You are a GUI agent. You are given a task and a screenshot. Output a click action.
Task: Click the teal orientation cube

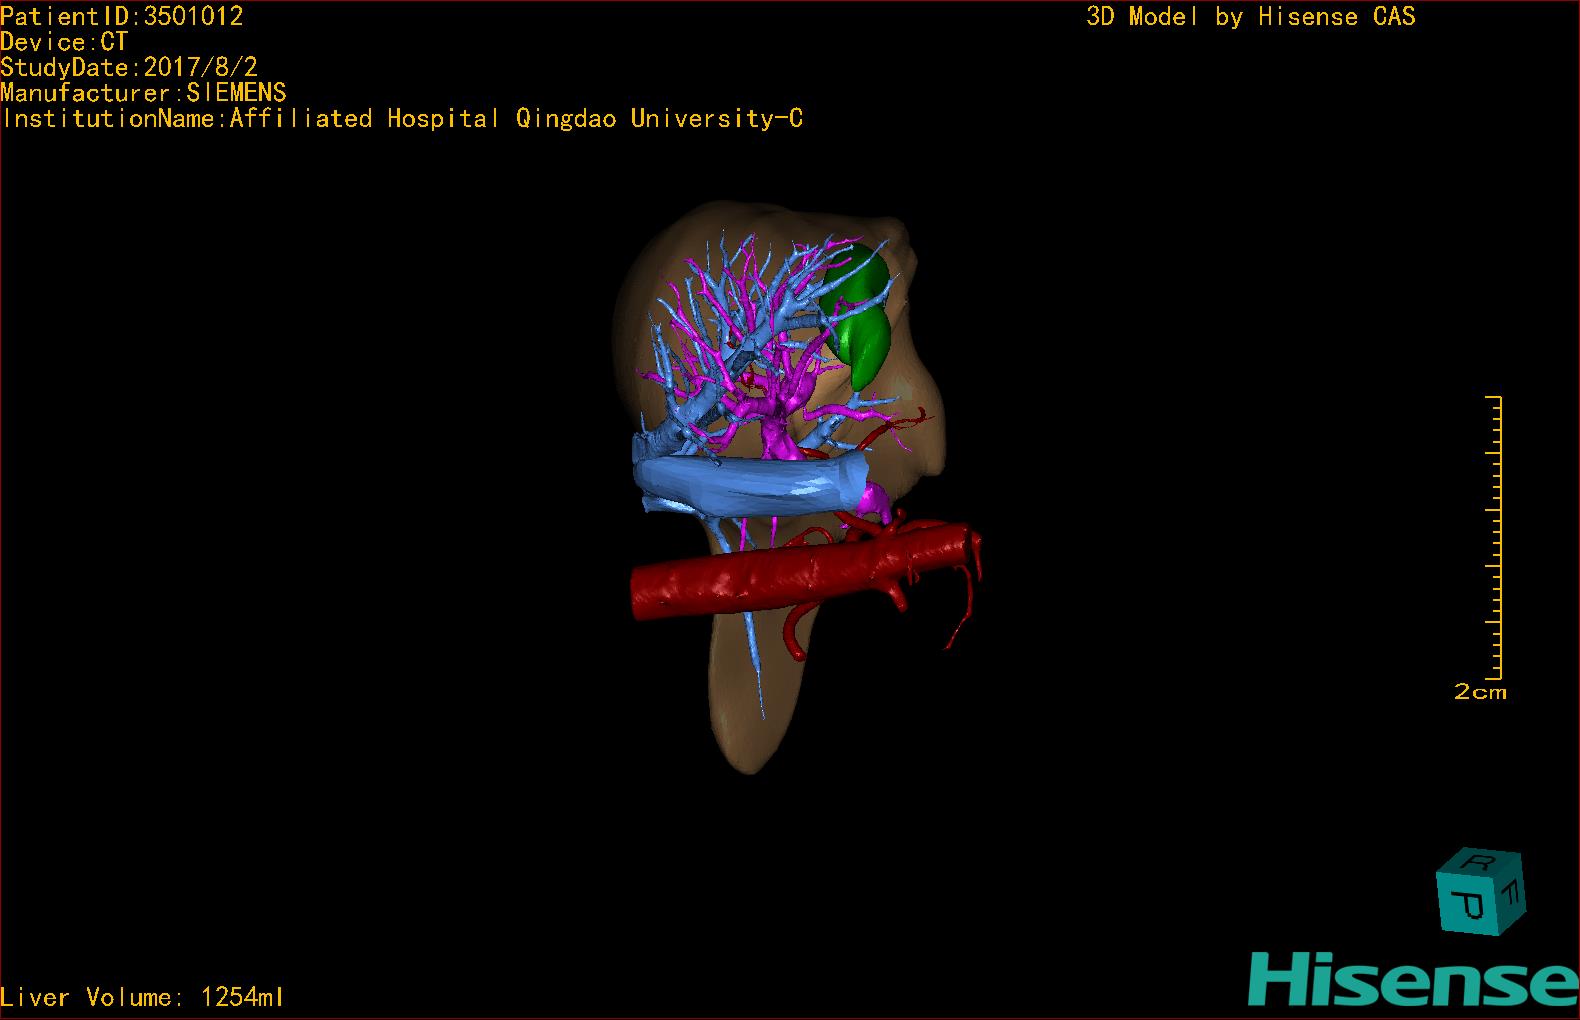coord(1480,891)
